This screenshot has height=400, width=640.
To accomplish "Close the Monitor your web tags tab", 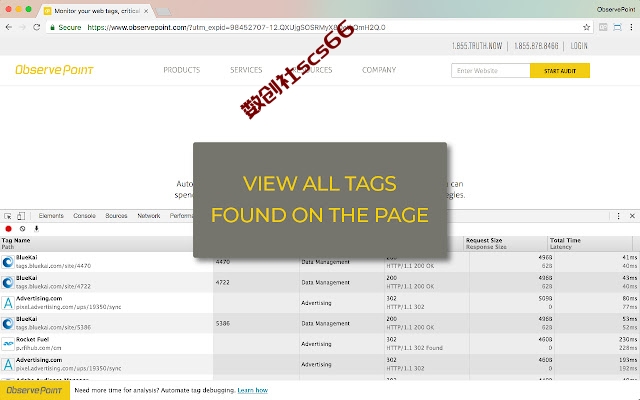I will click(146, 11).
